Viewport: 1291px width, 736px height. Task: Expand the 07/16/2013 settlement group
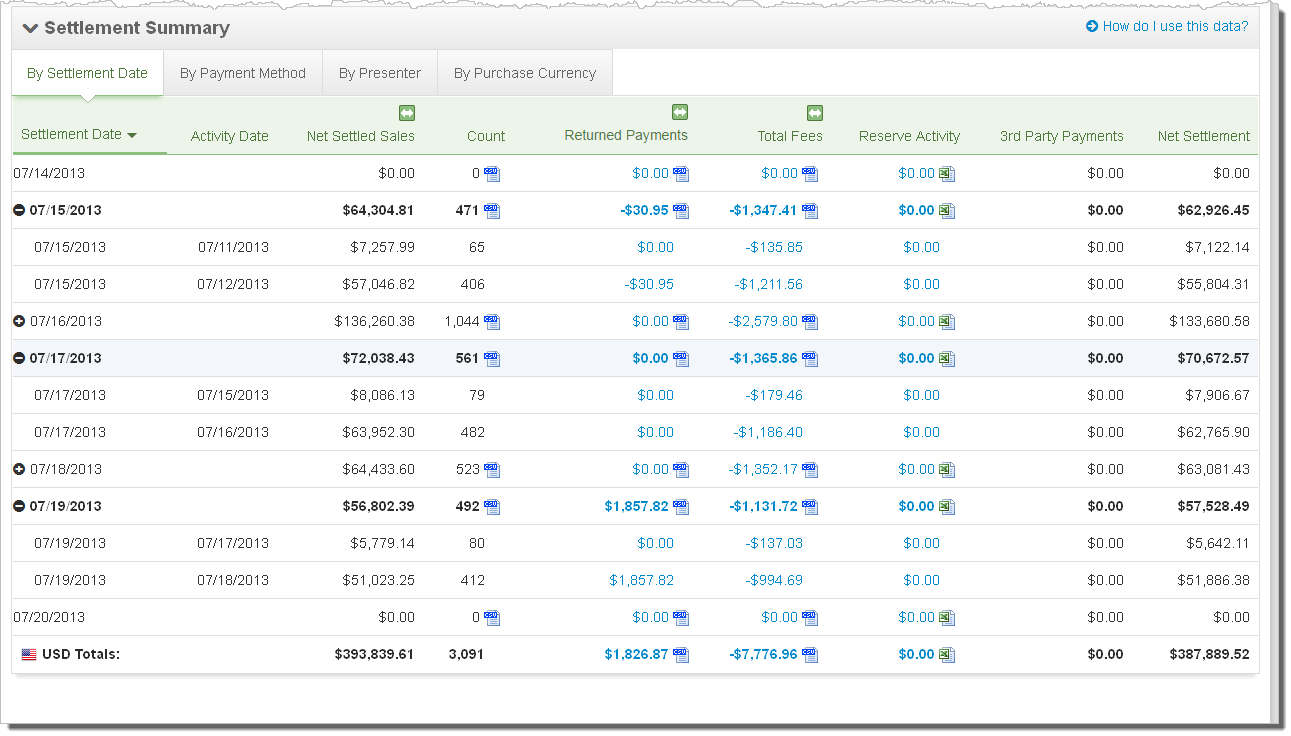click(19, 322)
